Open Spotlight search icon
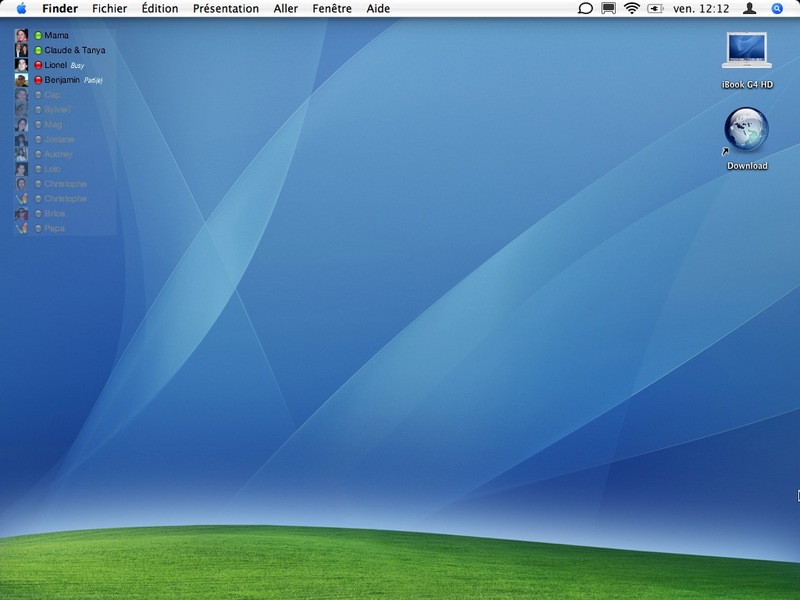The height and width of the screenshot is (600, 800). pyautogui.click(x=777, y=8)
